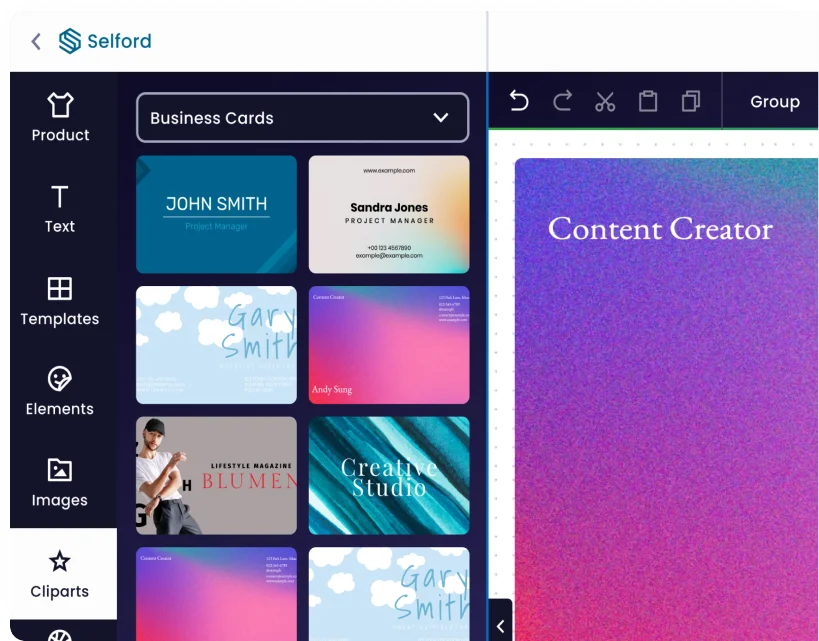Open the Business Cards category dropdown
819x641 pixels.
(x=302, y=118)
